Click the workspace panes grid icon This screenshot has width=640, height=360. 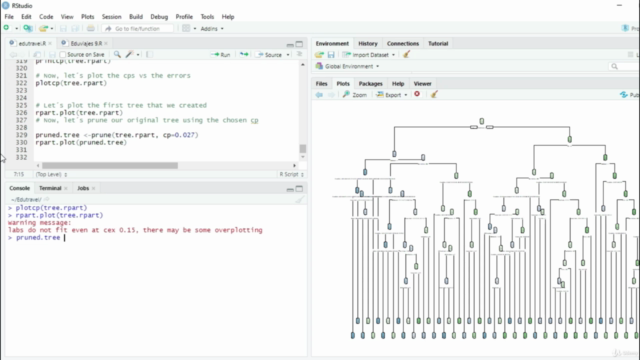click(x=186, y=28)
